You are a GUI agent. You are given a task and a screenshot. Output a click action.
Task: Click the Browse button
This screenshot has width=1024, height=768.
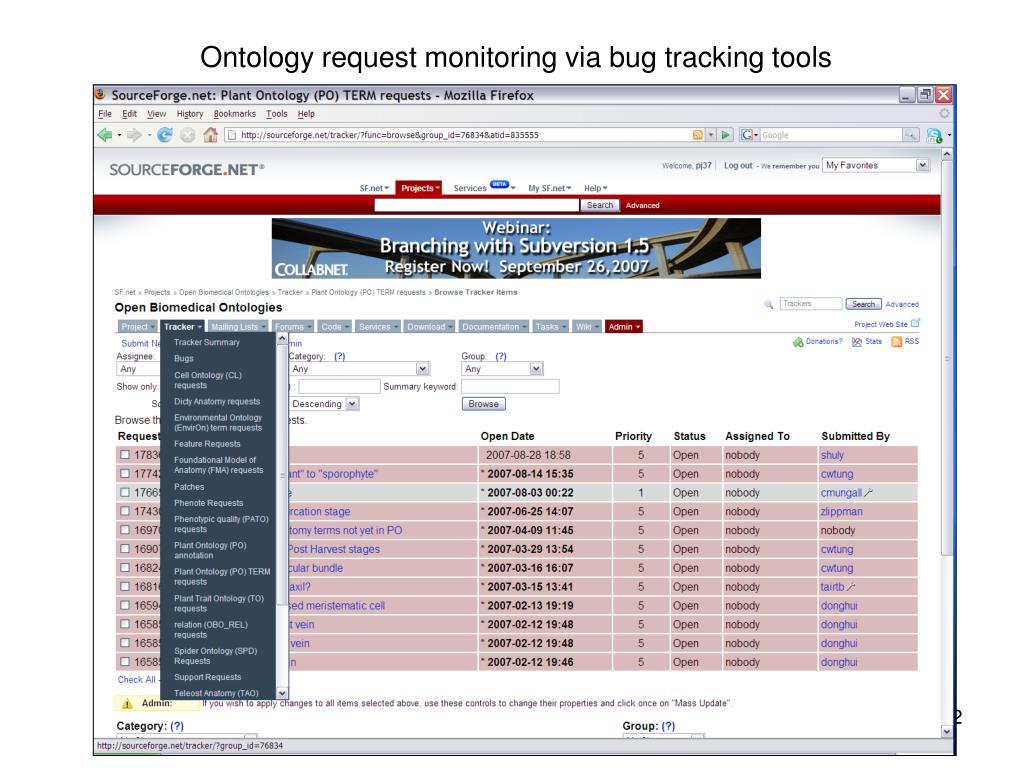pyautogui.click(x=483, y=404)
